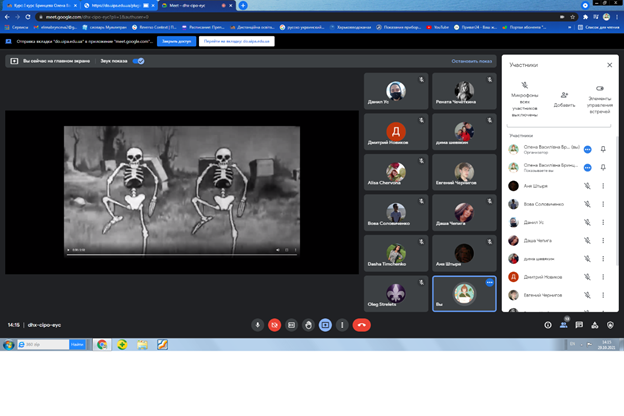
Task: Click the options badge on your own tile
Action: click(x=489, y=282)
